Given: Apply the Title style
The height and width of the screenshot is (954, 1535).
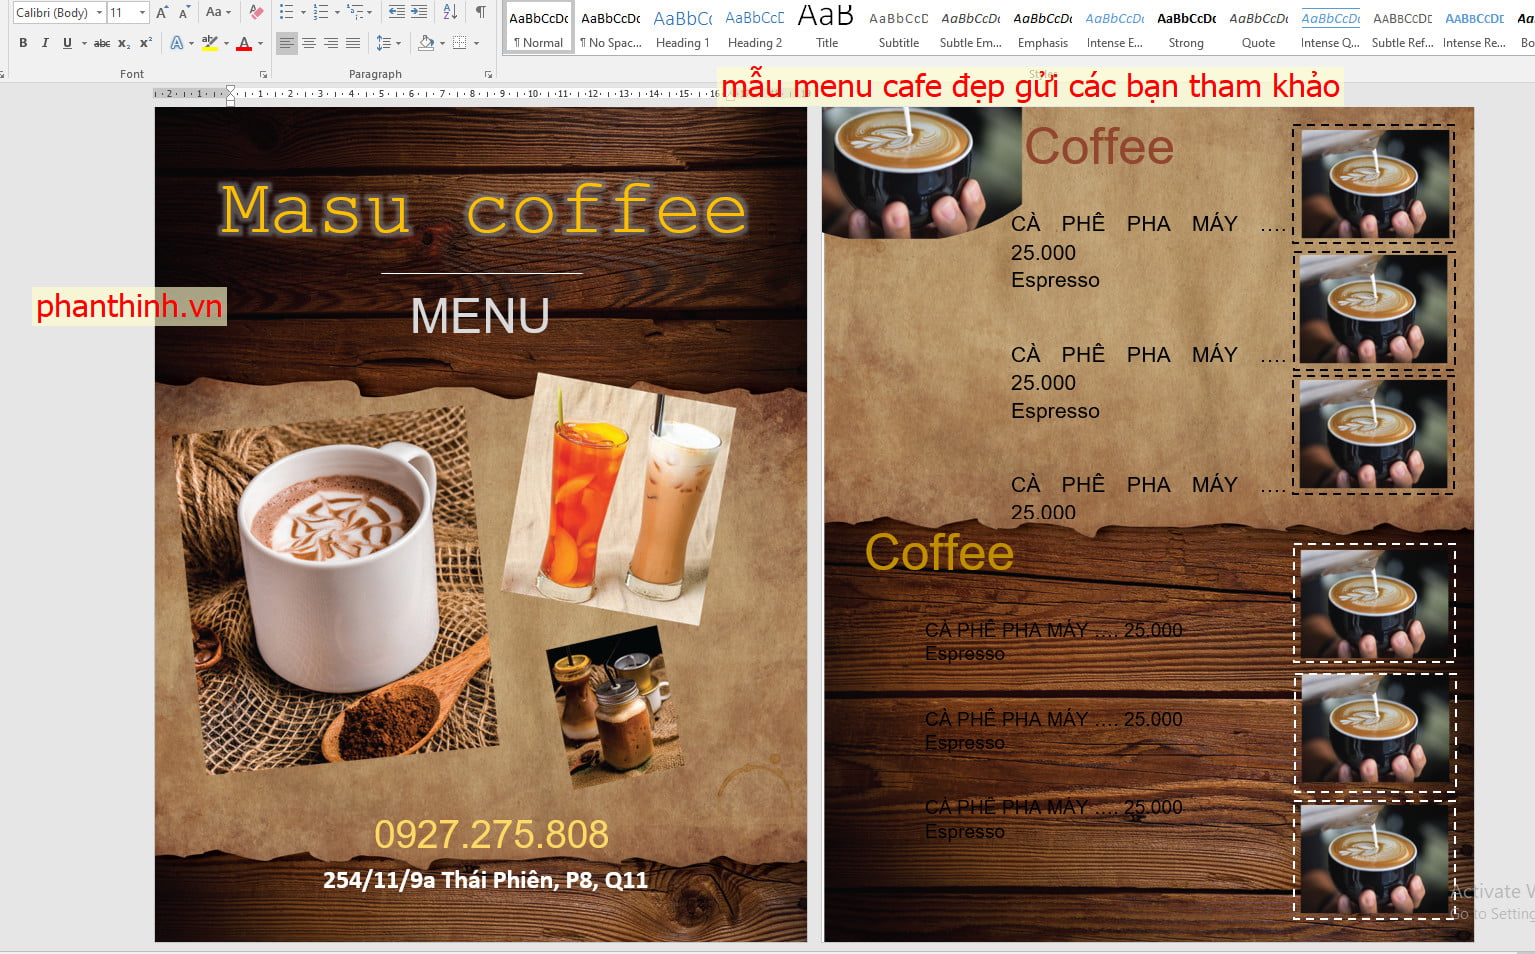Looking at the screenshot, I should [827, 28].
